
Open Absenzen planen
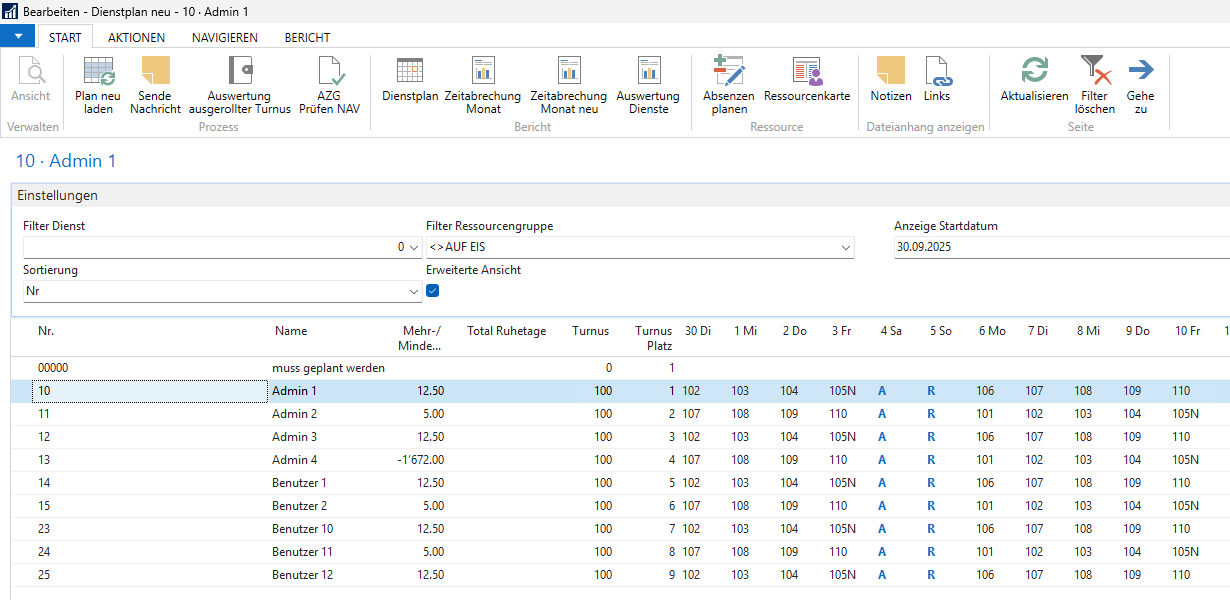tap(729, 72)
